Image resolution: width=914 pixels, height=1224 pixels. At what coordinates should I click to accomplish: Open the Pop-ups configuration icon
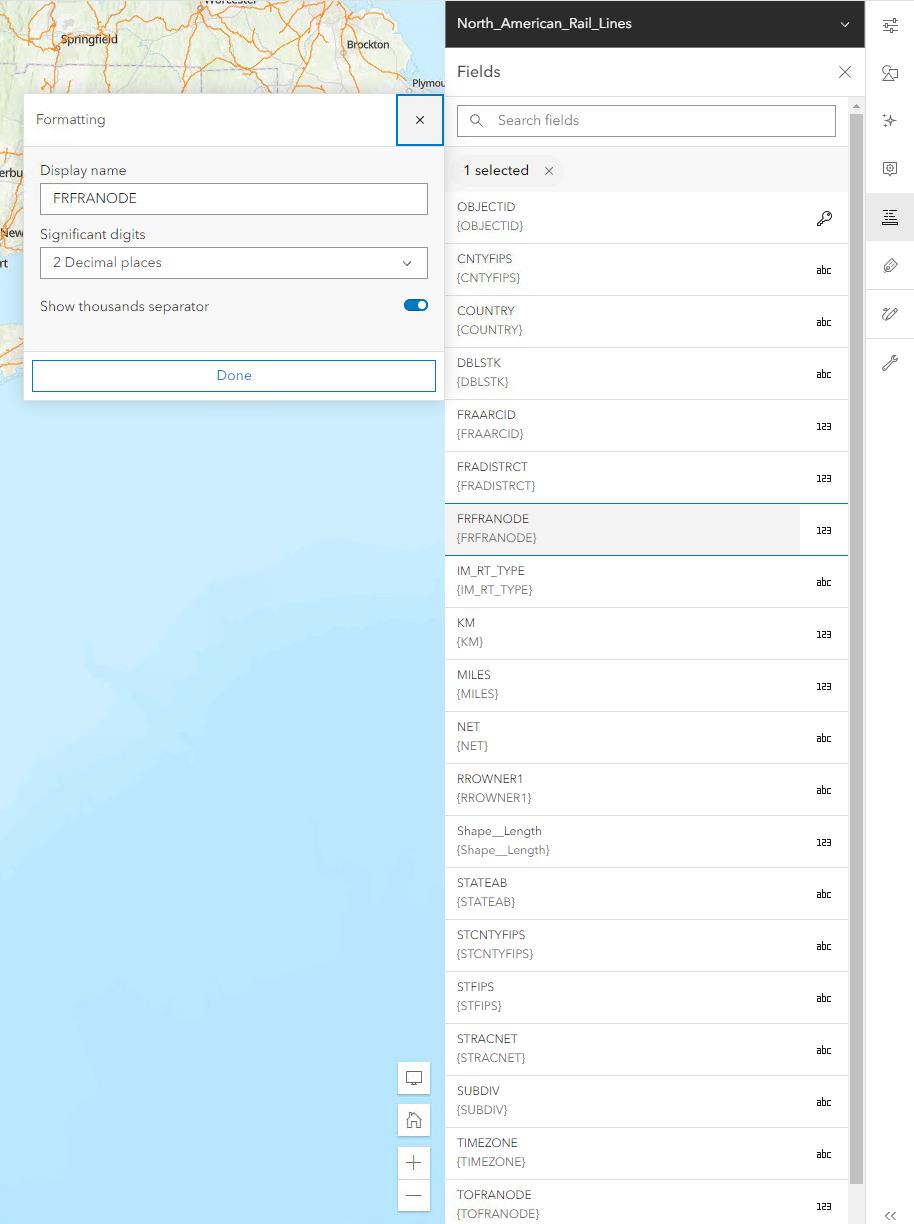(889, 168)
